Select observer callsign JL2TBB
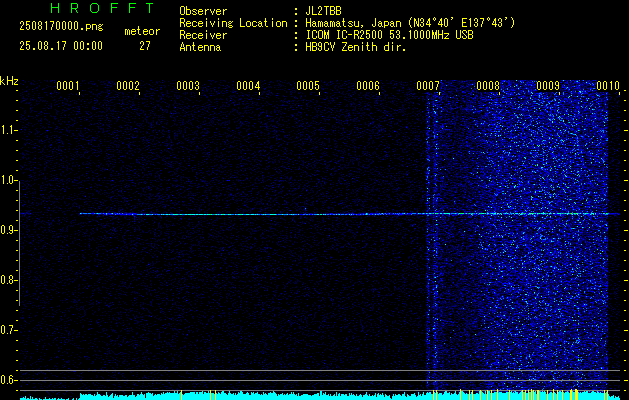 click(x=323, y=11)
